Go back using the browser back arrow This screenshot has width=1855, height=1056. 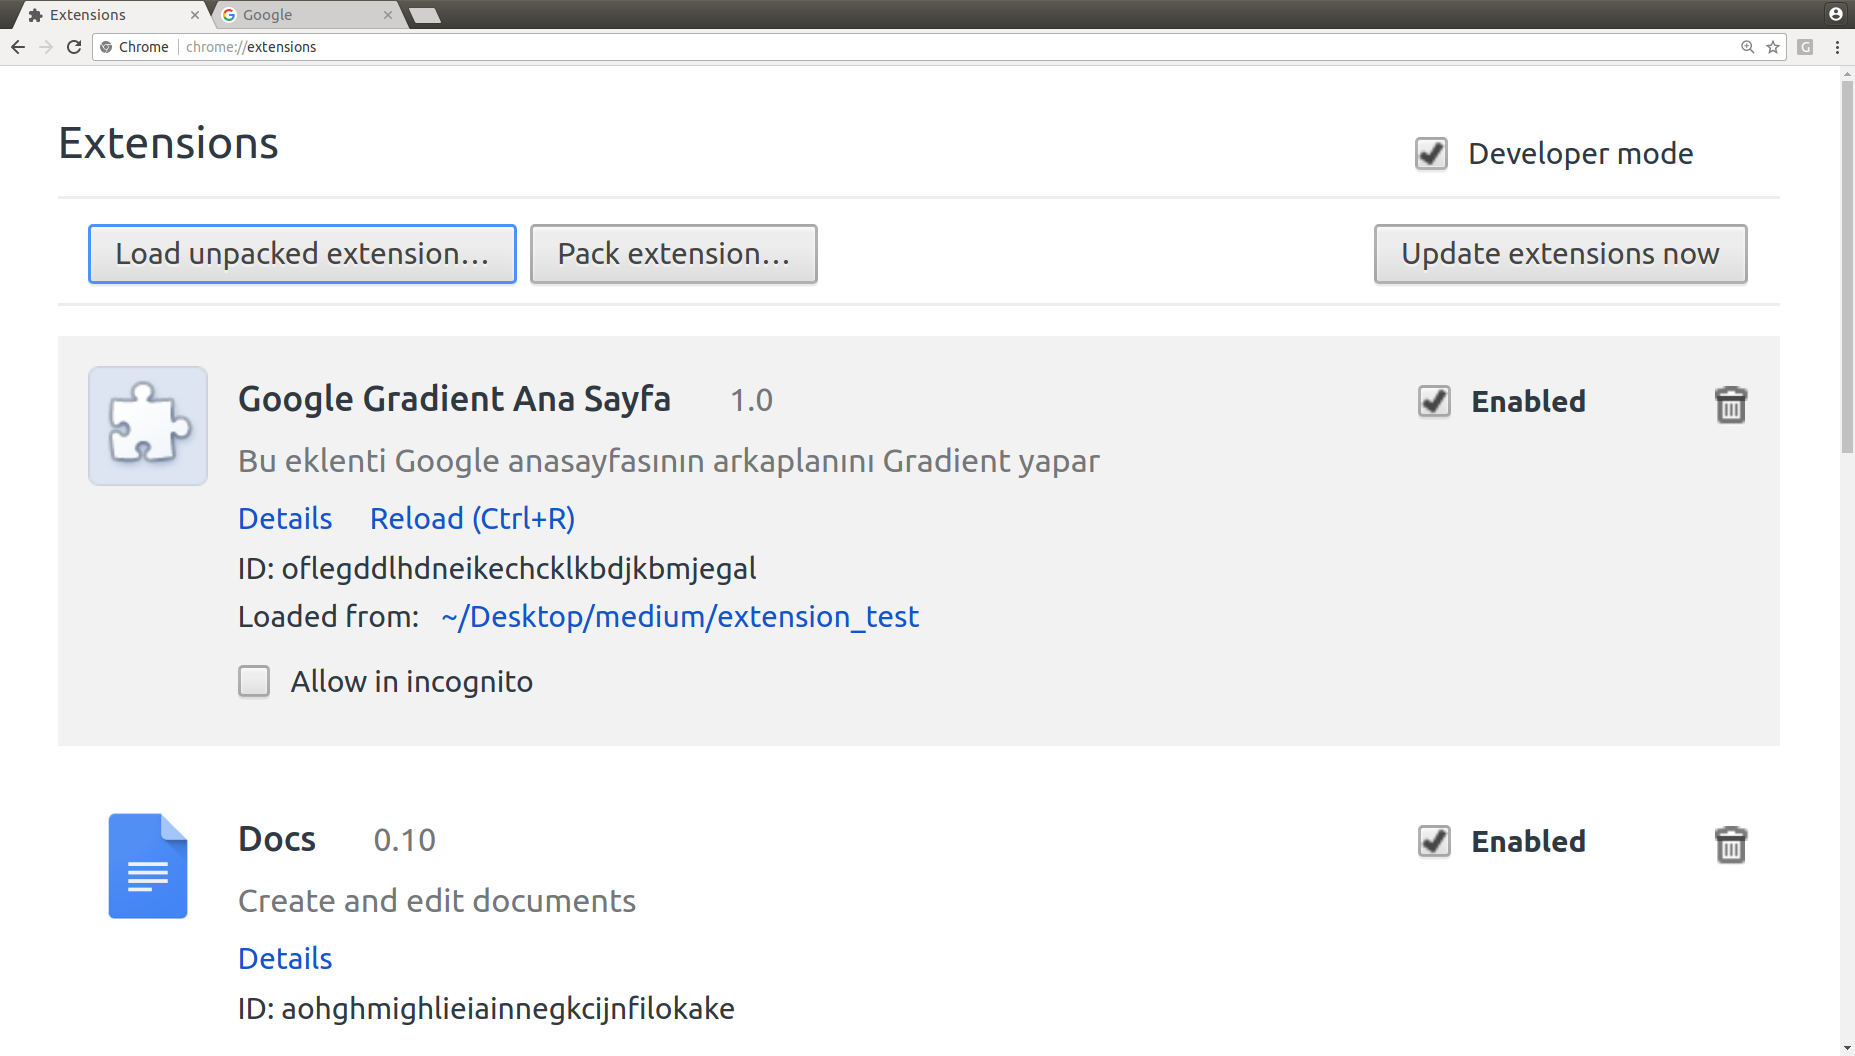click(18, 47)
